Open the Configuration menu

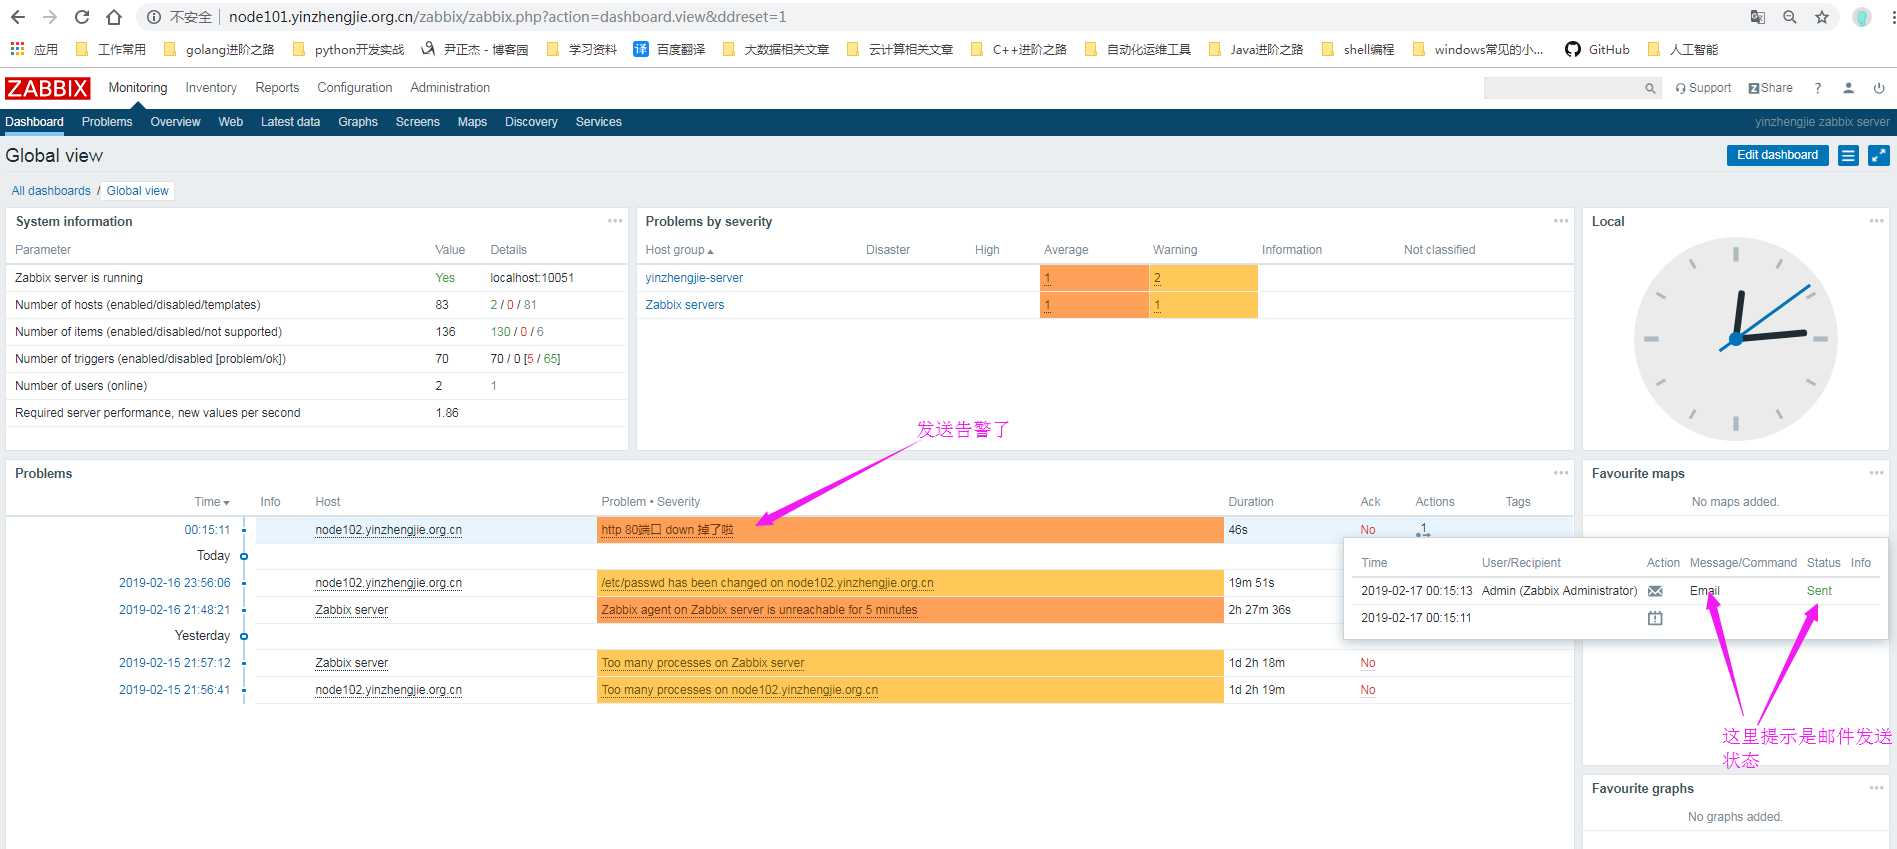(355, 88)
